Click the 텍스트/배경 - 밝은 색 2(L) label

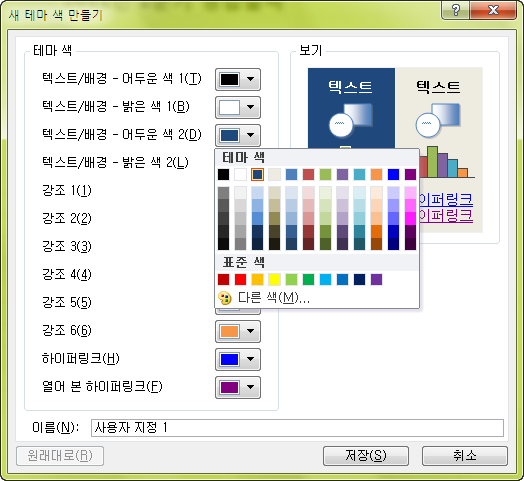click(115, 162)
